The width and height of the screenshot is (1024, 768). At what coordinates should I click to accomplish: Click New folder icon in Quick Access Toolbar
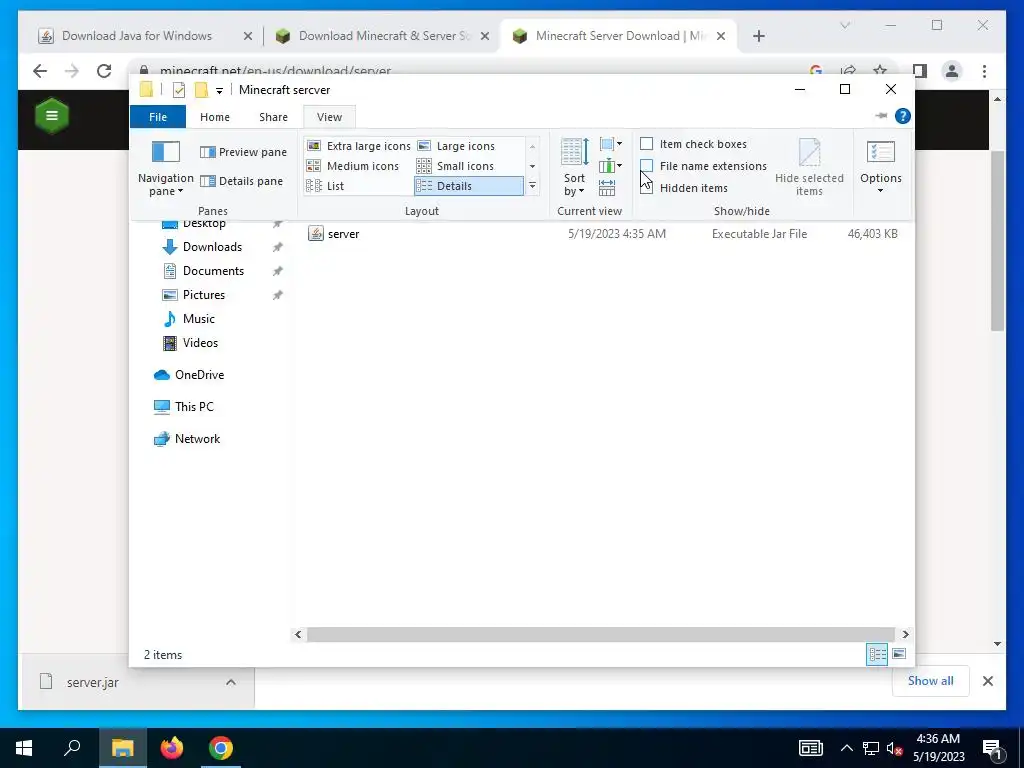[x=201, y=89]
